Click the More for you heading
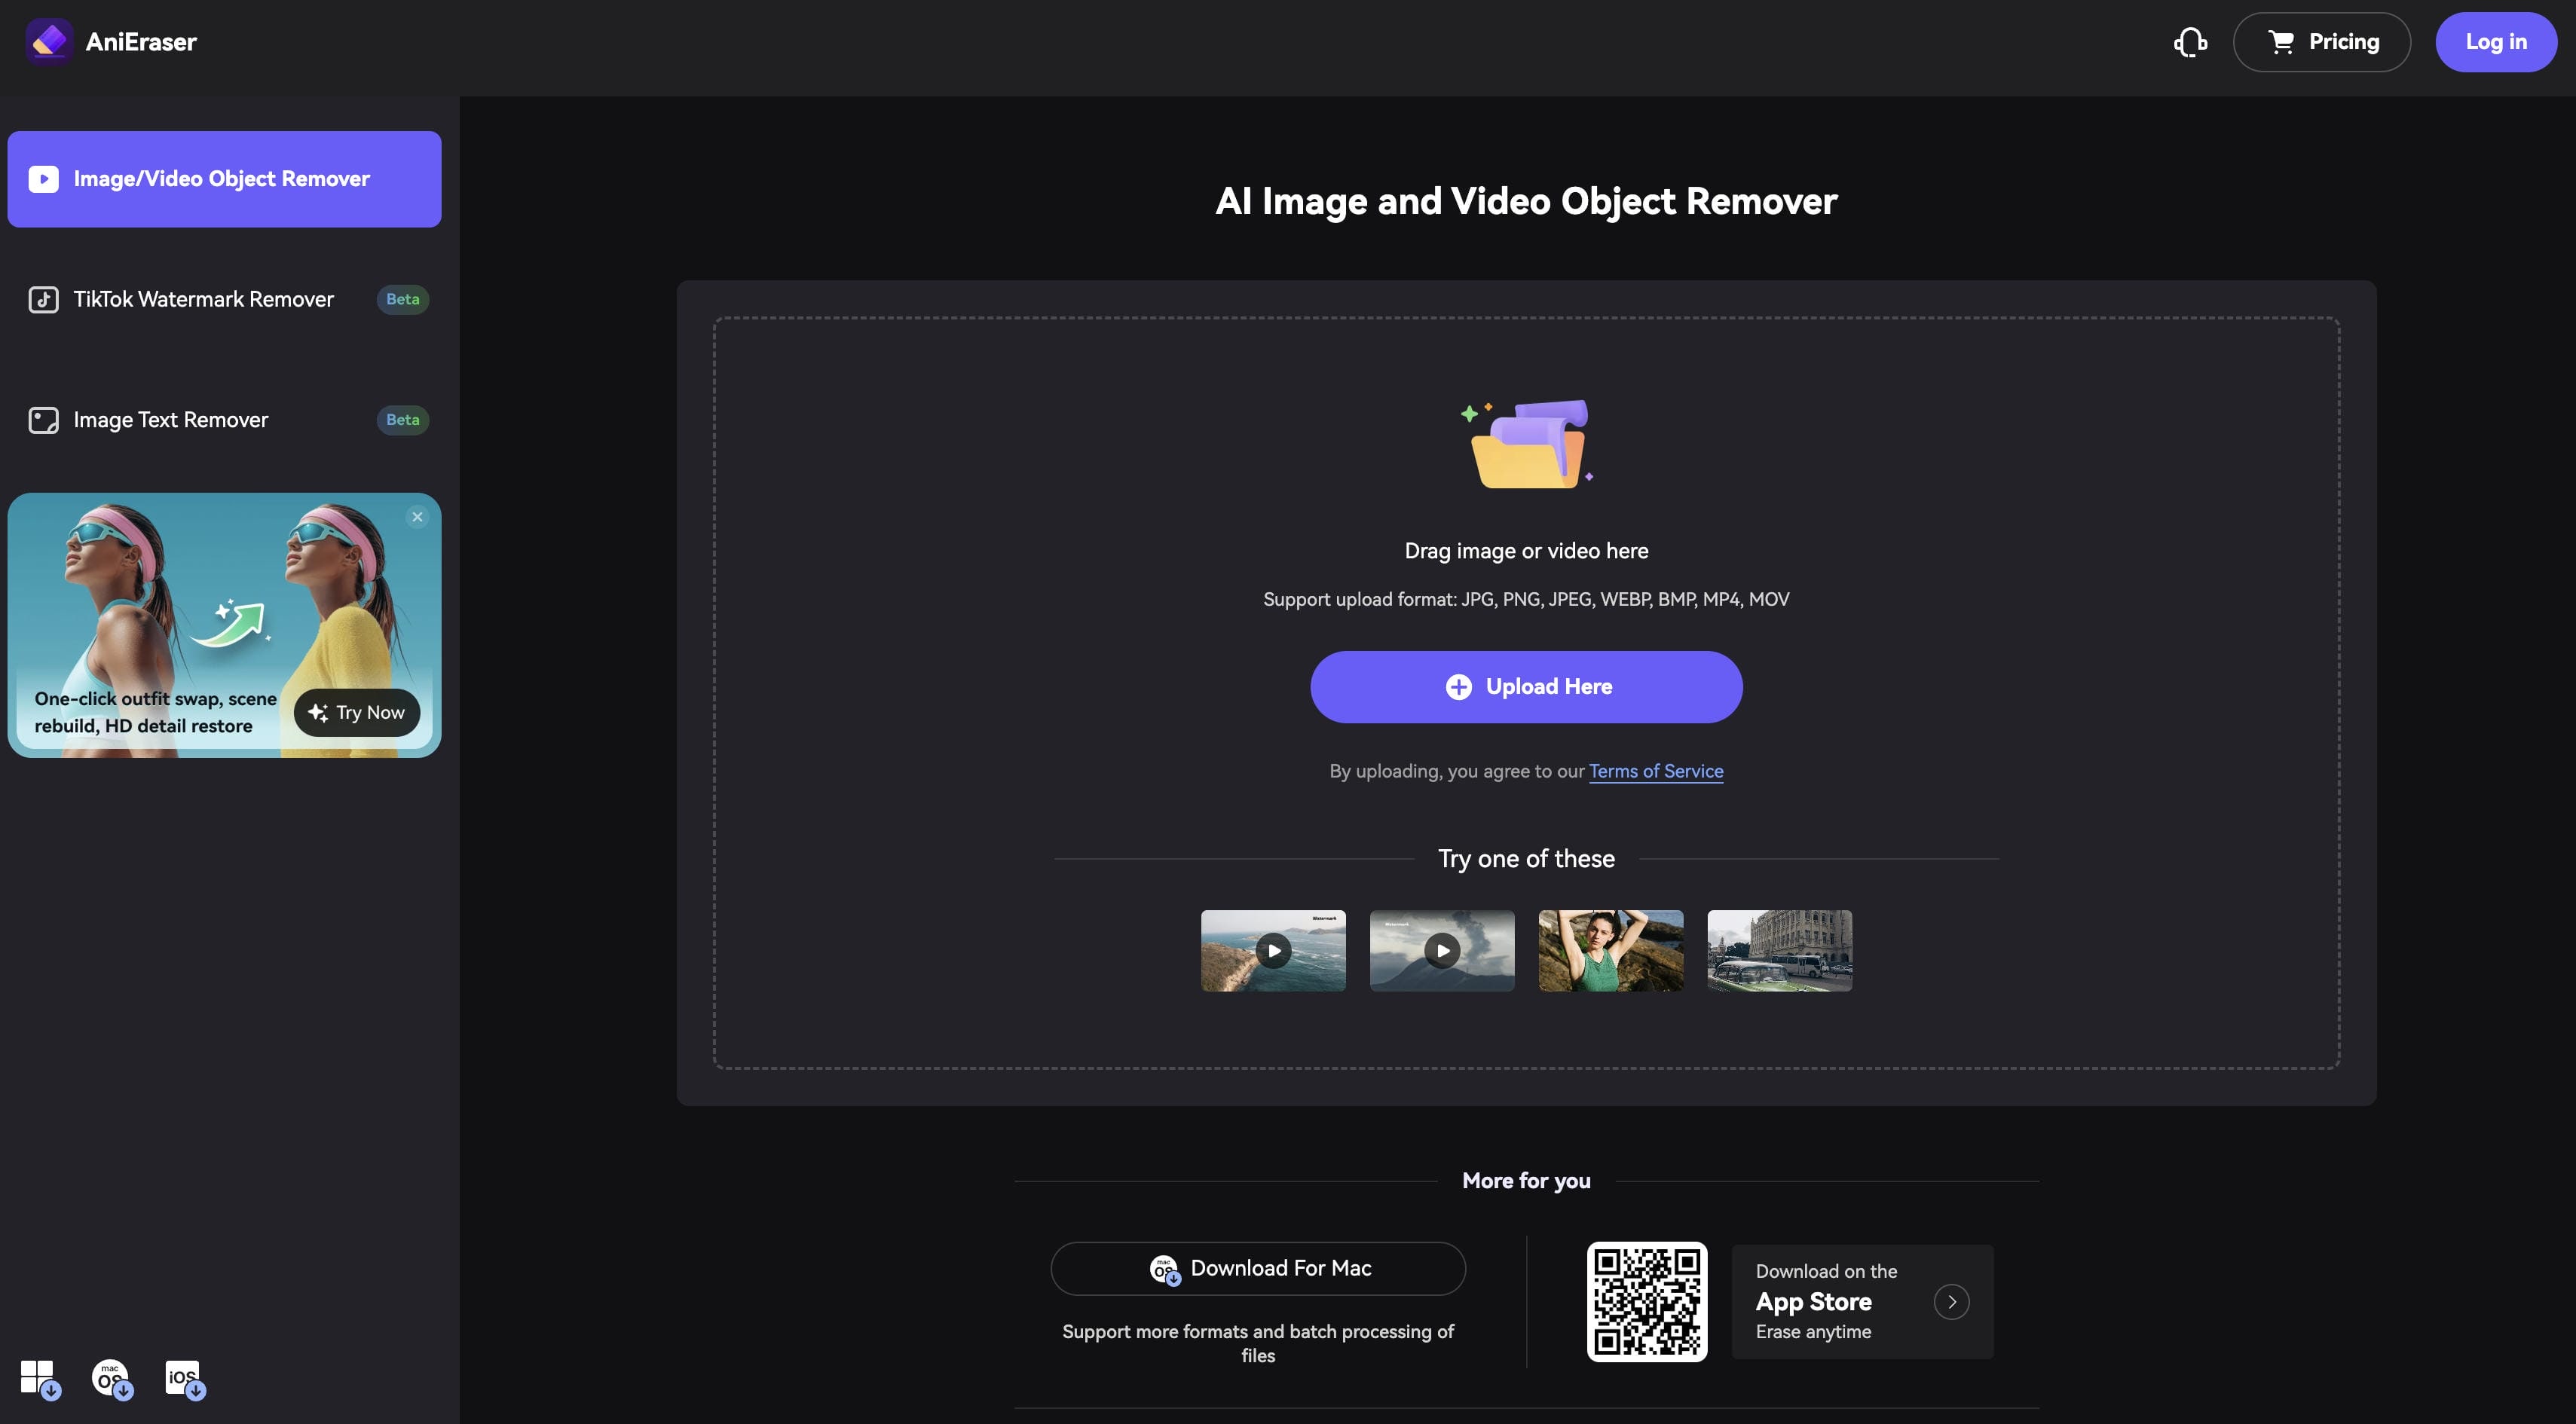This screenshot has width=2576, height=1424. click(x=1526, y=1181)
